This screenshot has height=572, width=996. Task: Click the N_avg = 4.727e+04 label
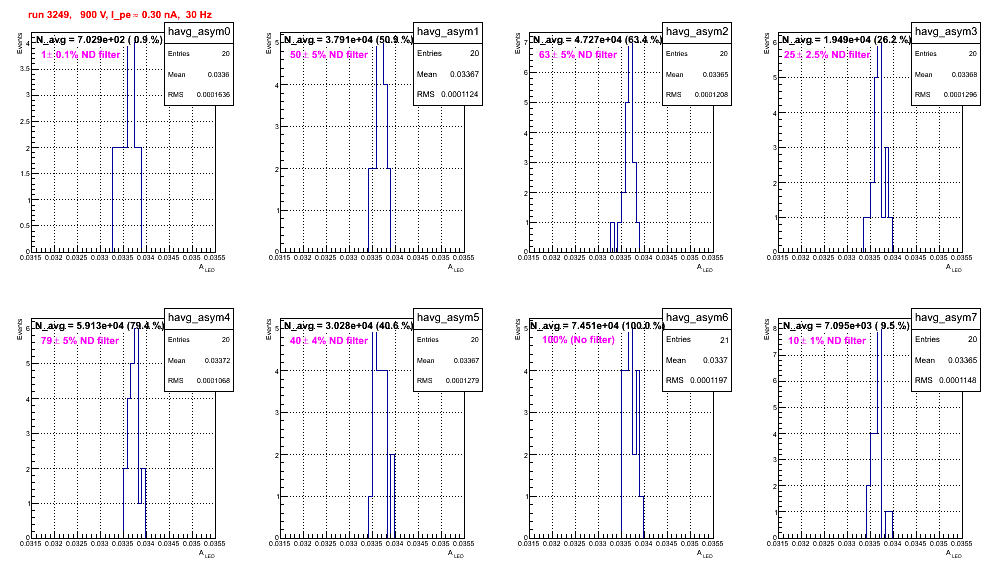(597, 39)
